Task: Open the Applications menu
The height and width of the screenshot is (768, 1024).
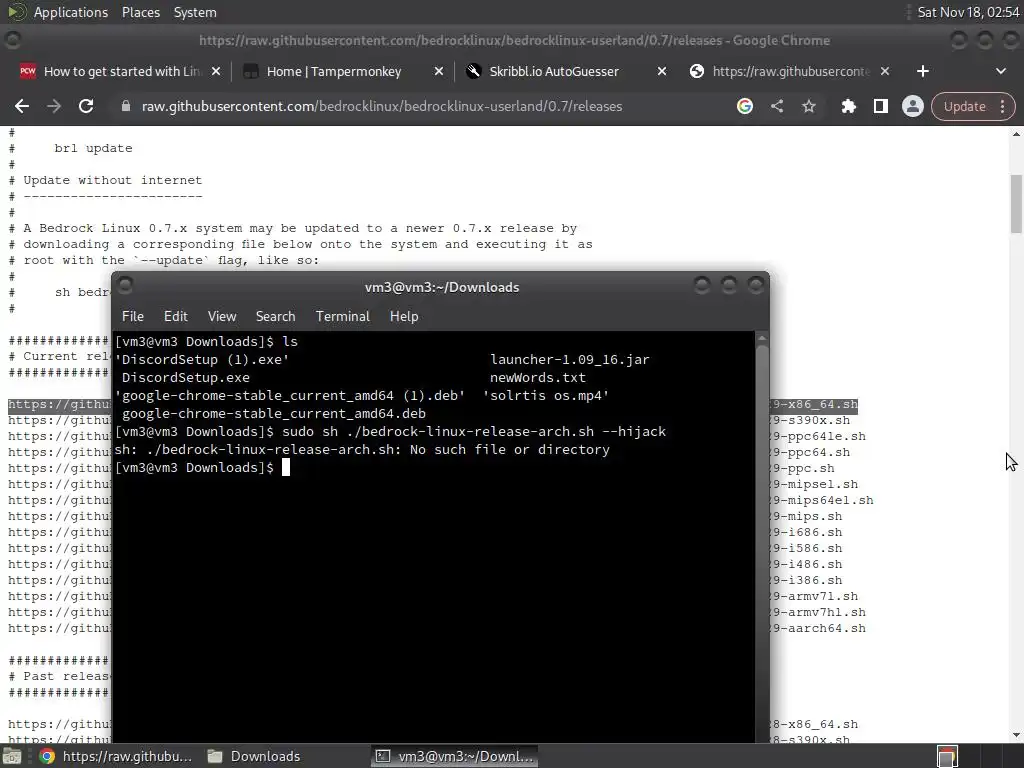Action: (71, 12)
